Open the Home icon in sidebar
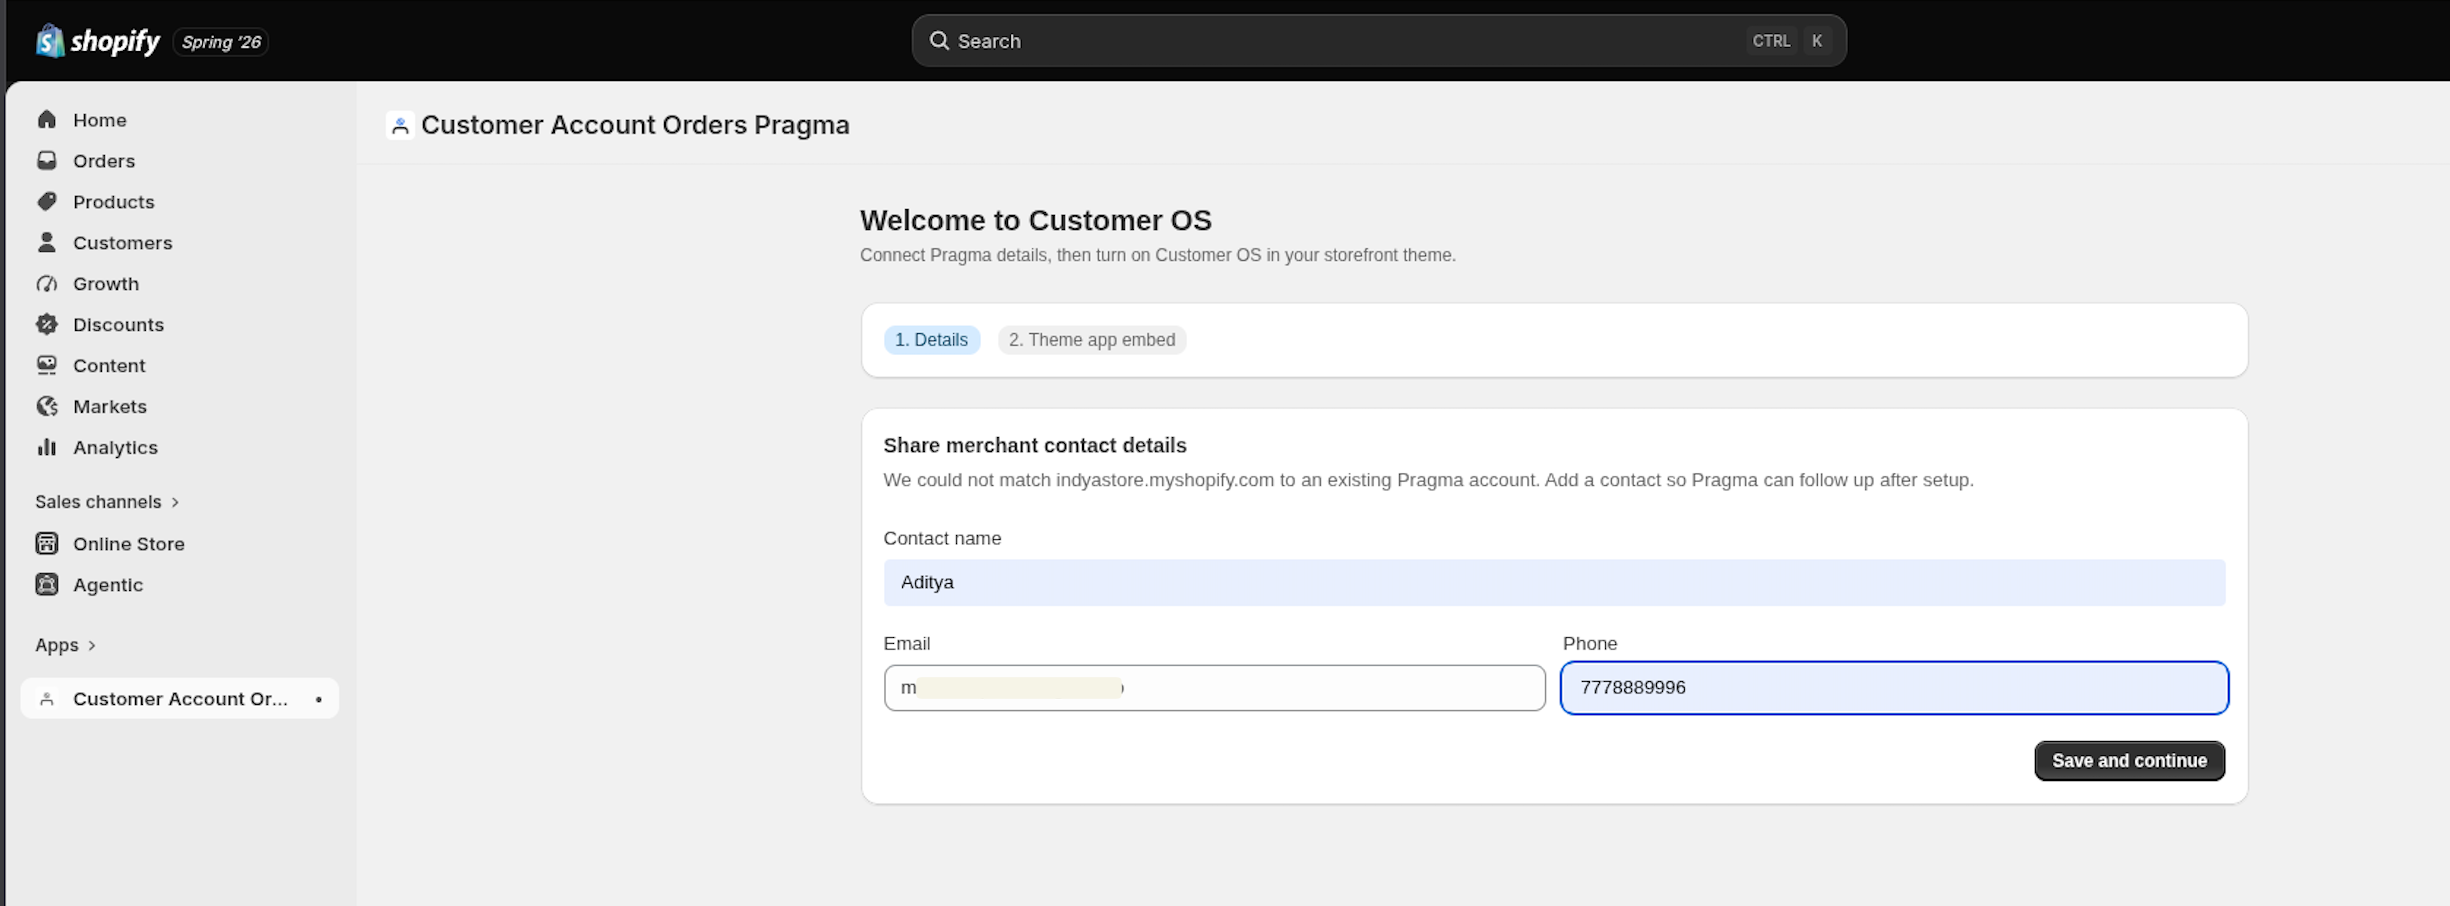 point(47,120)
